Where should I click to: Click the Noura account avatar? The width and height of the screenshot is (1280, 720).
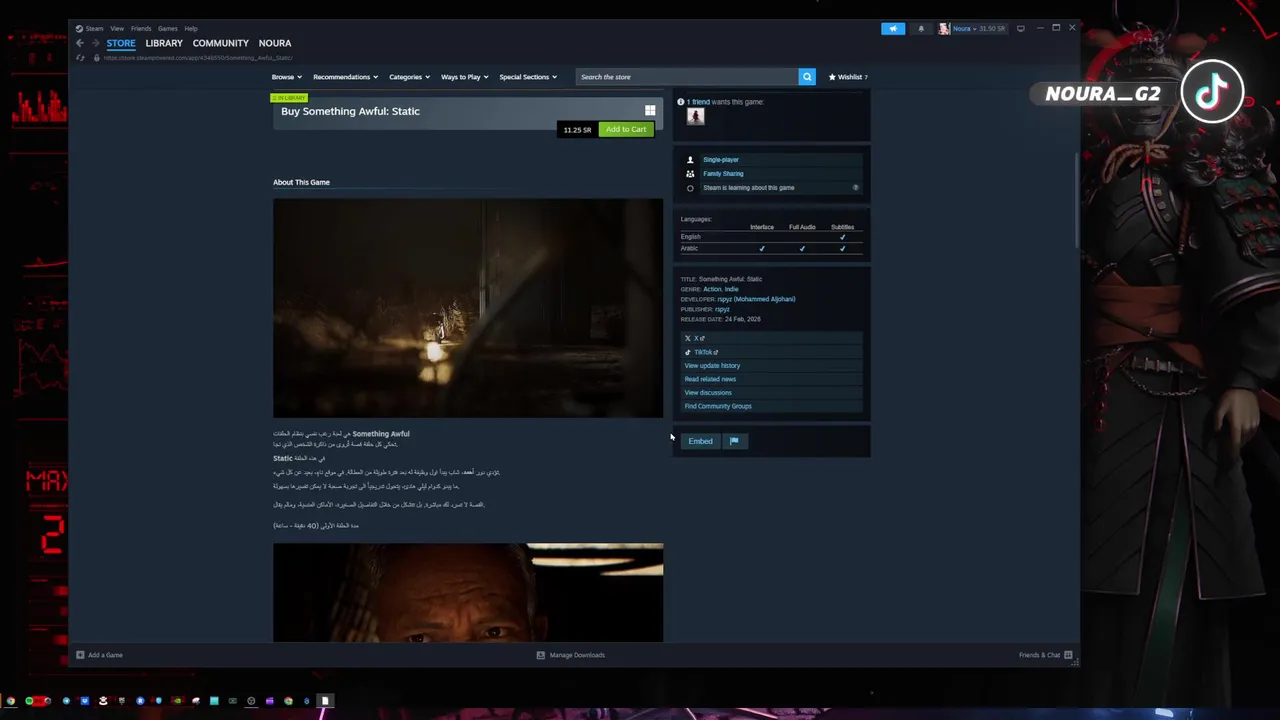tap(944, 28)
